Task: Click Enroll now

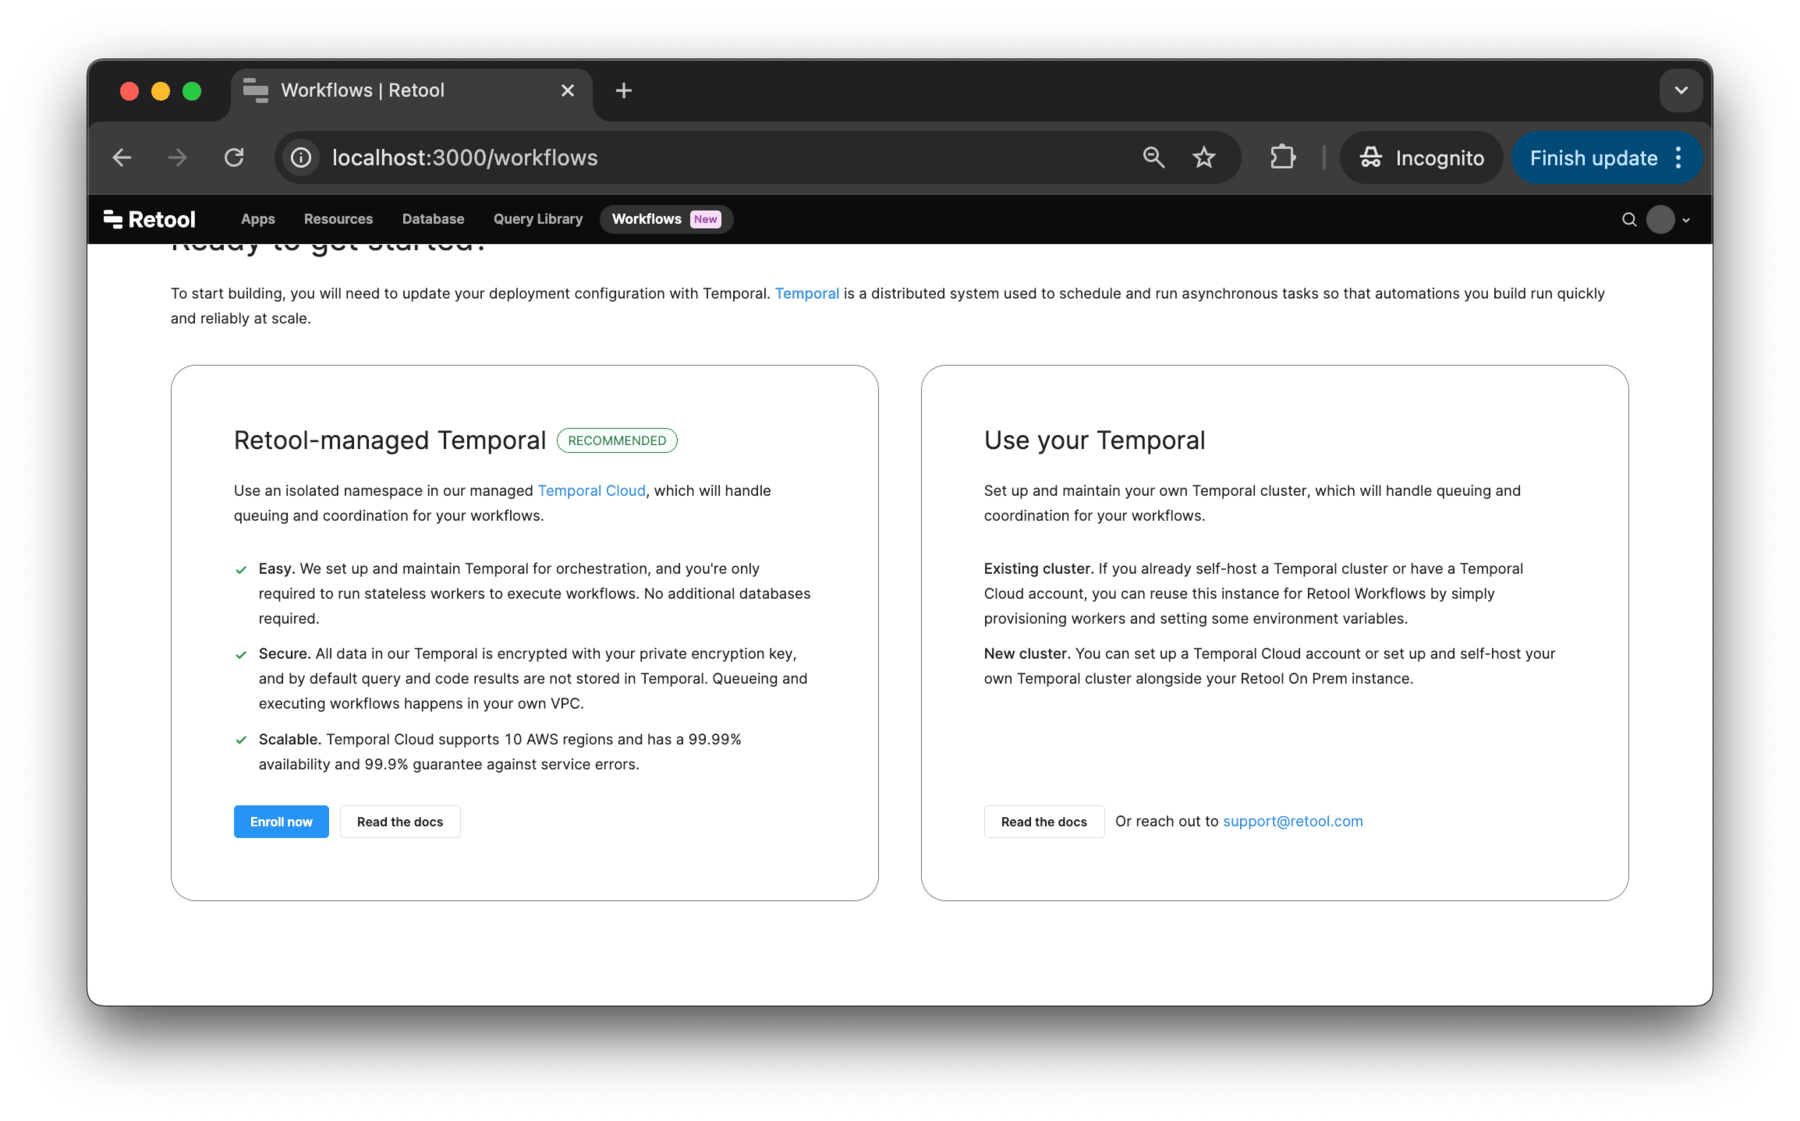Action: pos(281,822)
